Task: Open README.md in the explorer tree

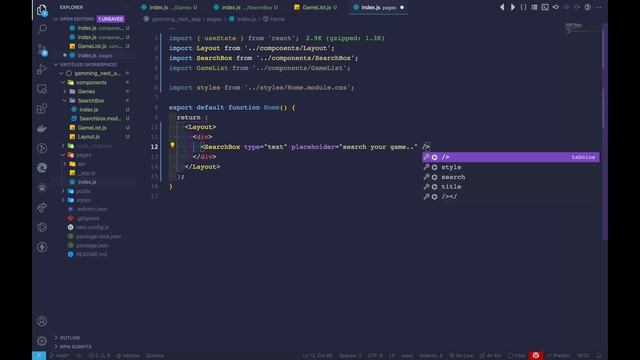Action: [91, 254]
